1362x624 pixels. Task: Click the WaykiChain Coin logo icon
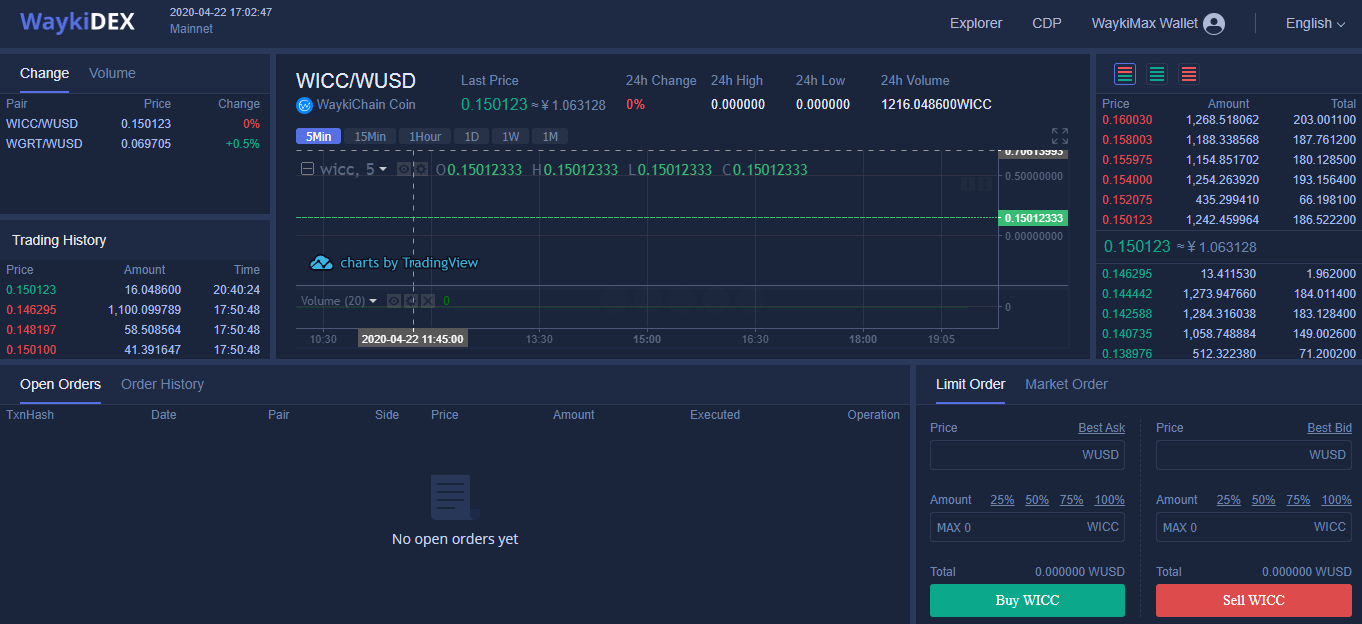pos(304,105)
